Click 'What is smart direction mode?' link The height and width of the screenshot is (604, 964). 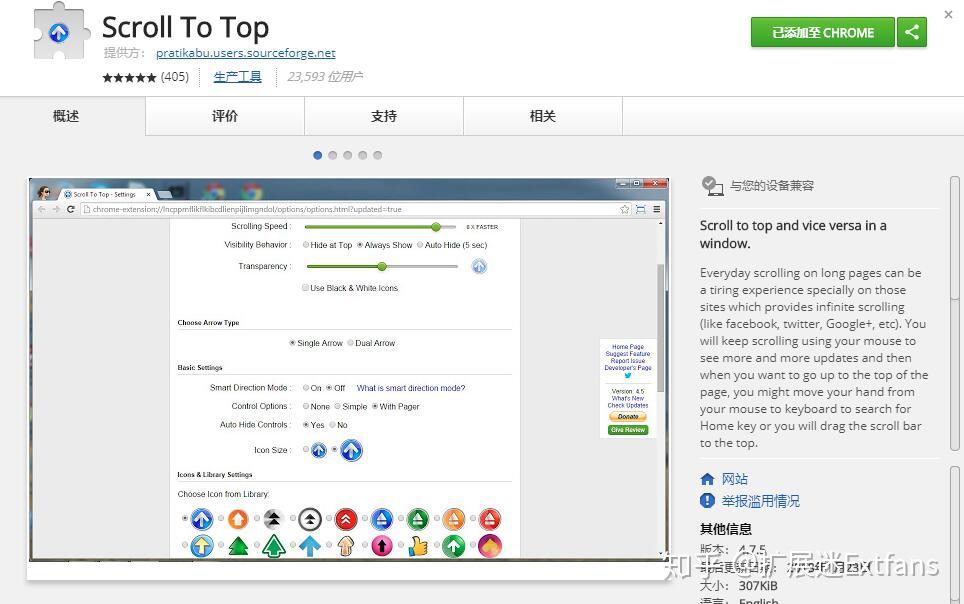click(411, 388)
